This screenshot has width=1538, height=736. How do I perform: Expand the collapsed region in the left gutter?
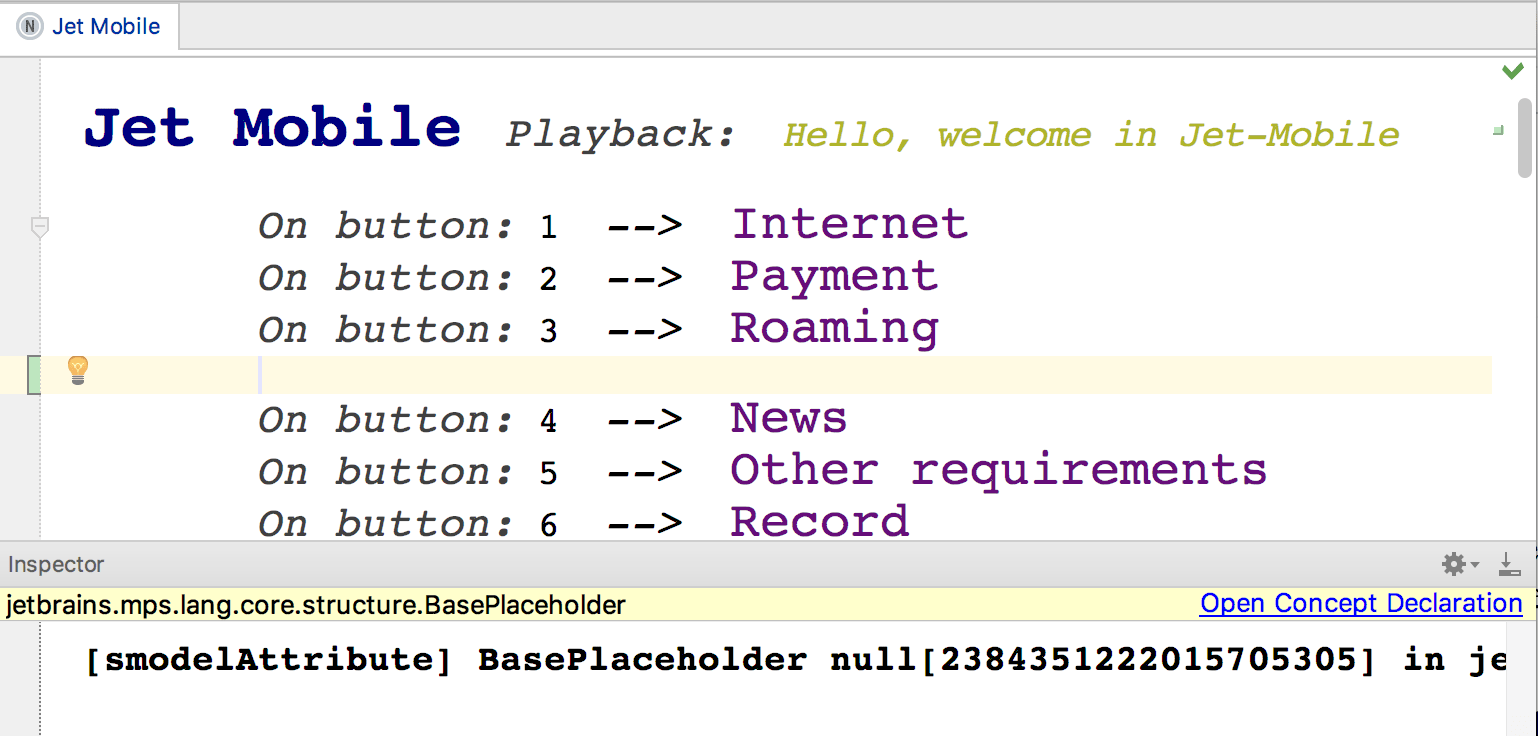(39, 226)
